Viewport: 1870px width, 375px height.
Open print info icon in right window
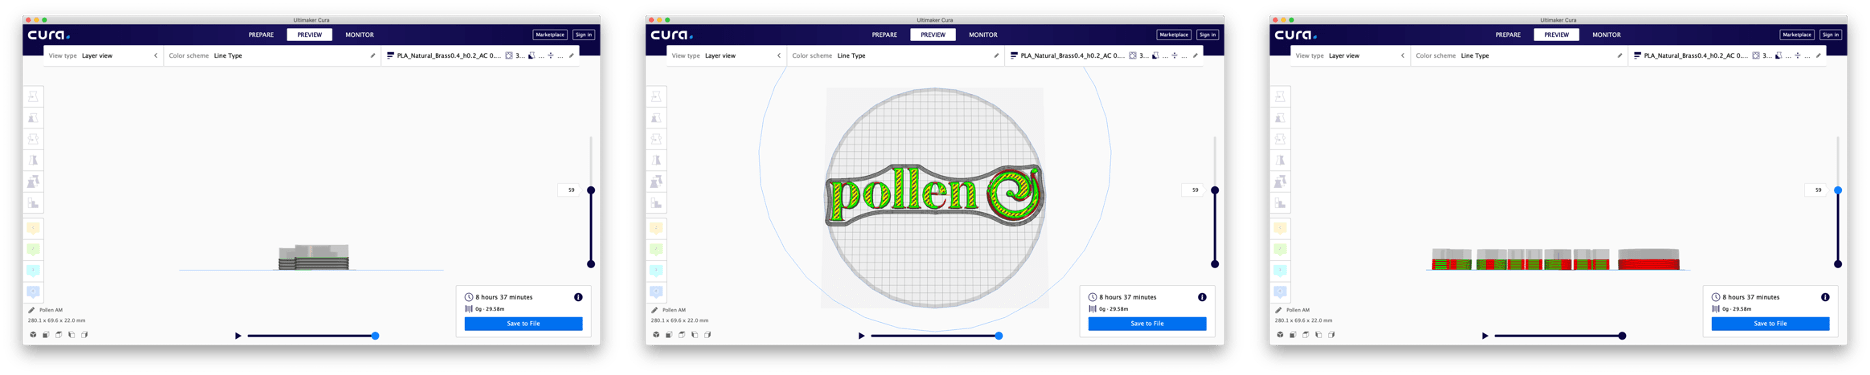coord(1825,297)
